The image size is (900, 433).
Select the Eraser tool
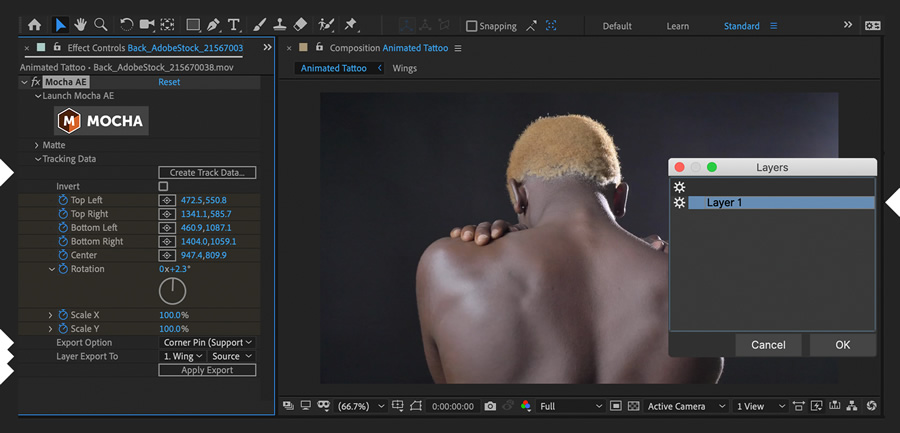(300, 25)
